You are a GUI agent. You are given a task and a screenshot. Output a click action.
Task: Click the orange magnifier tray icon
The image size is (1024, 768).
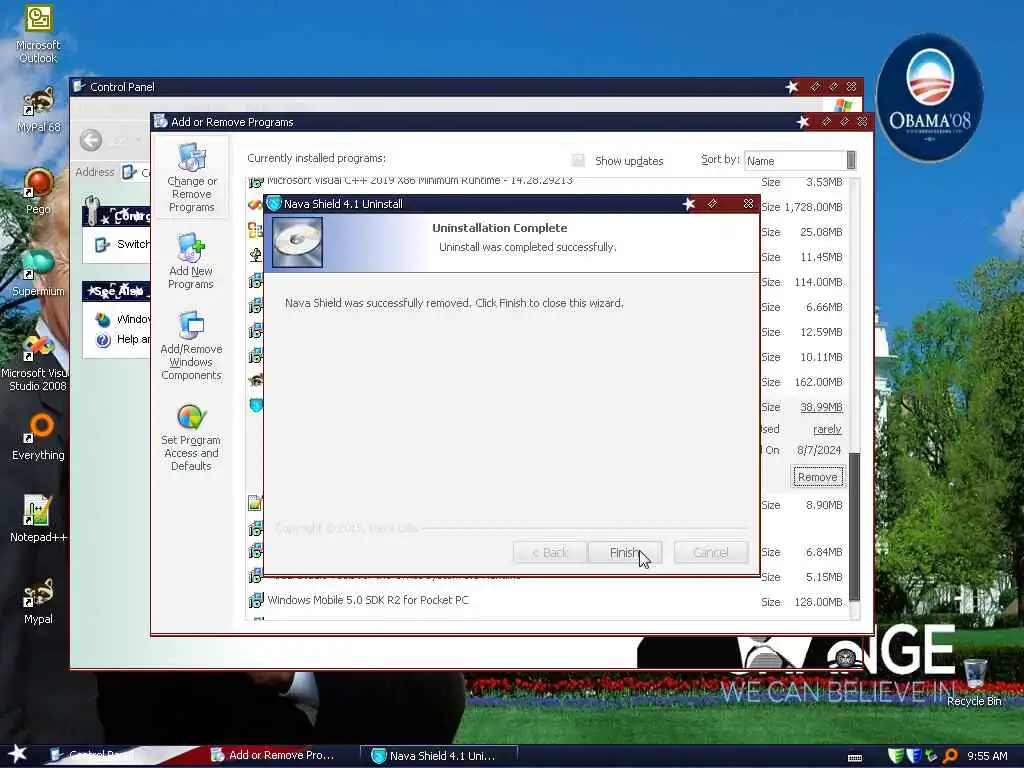[950, 756]
